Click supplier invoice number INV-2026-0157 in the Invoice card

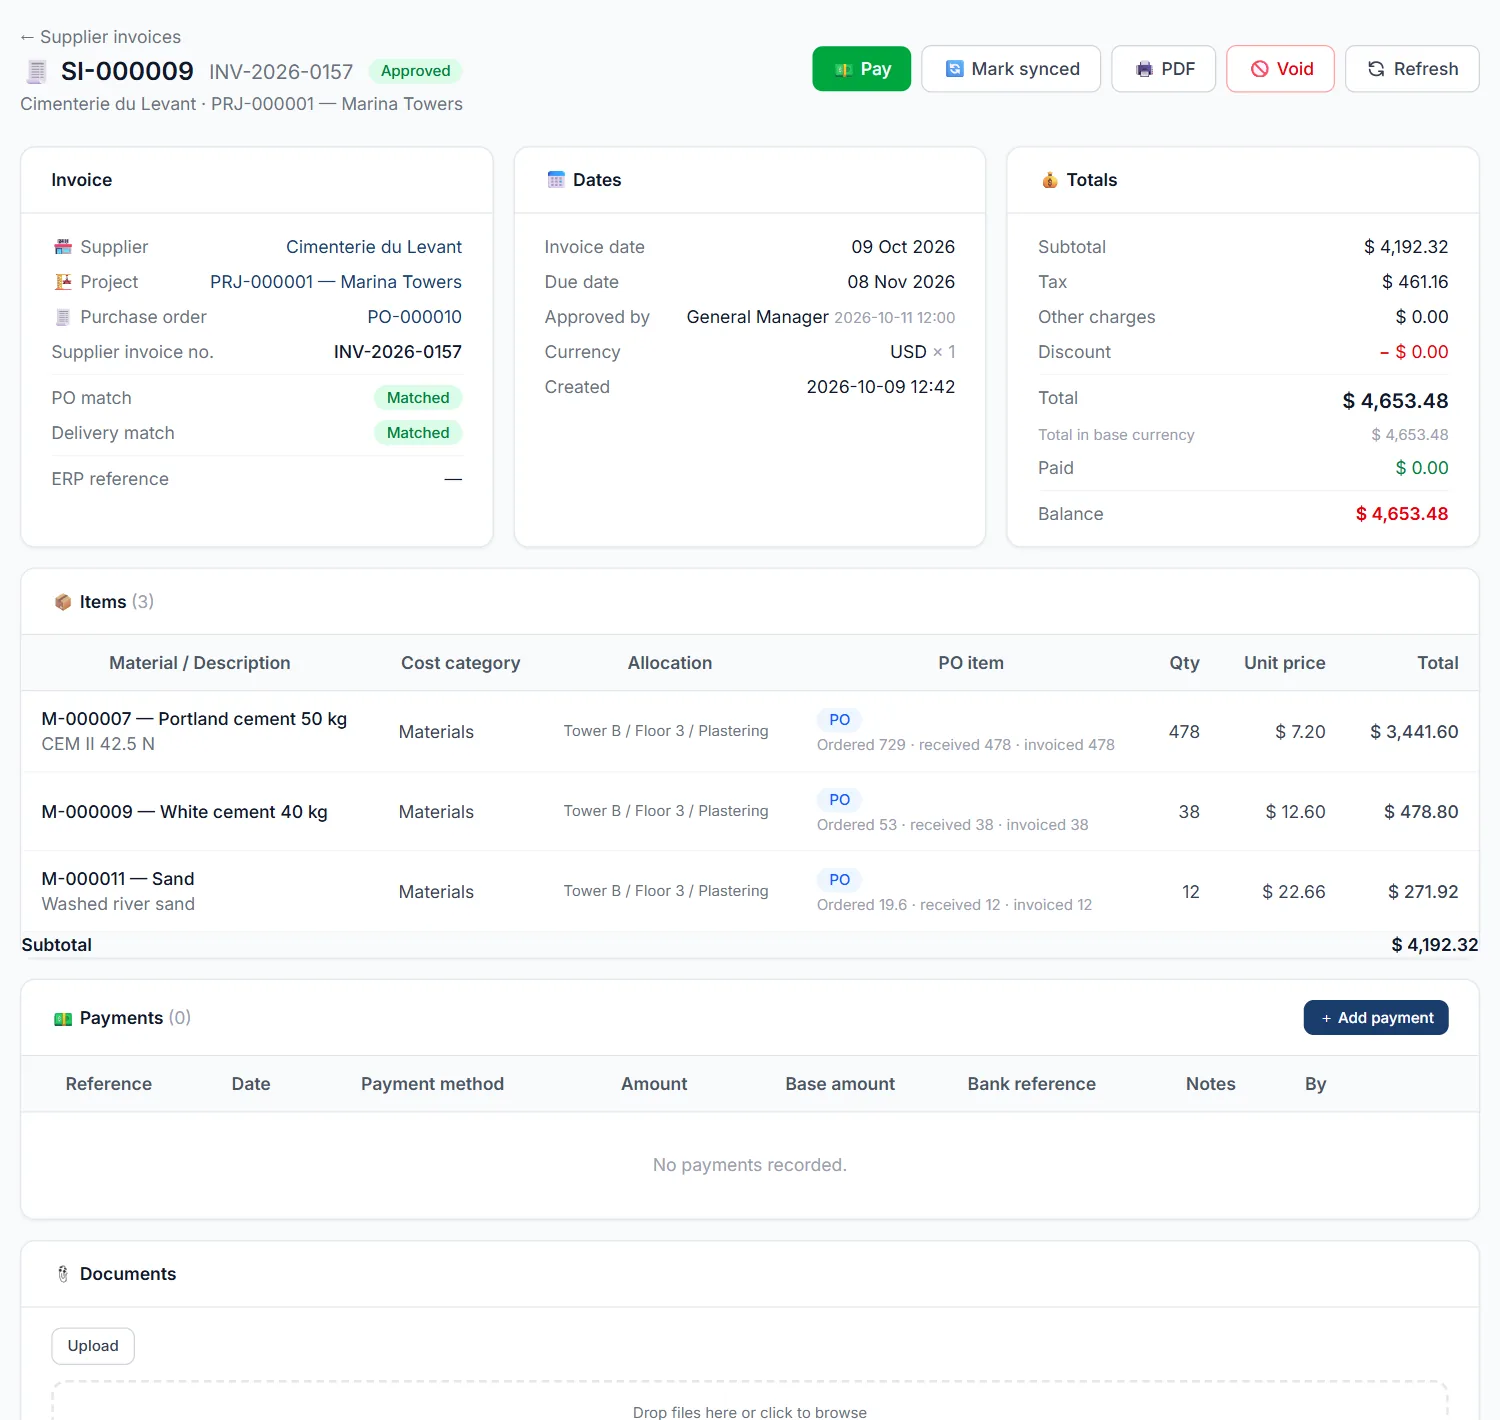tap(398, 352)
